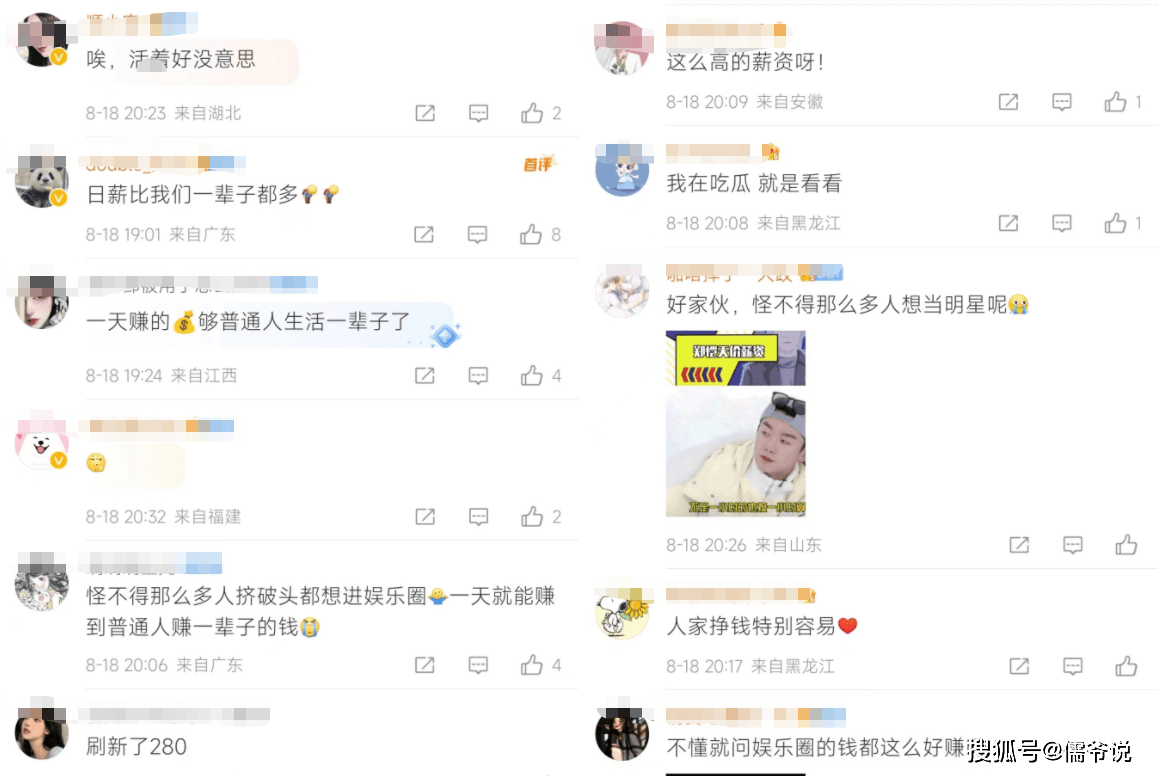Screen dimensions: 1158x776
Task: Open the man in yellow jacket photo
Action: (x=736, y=455)
